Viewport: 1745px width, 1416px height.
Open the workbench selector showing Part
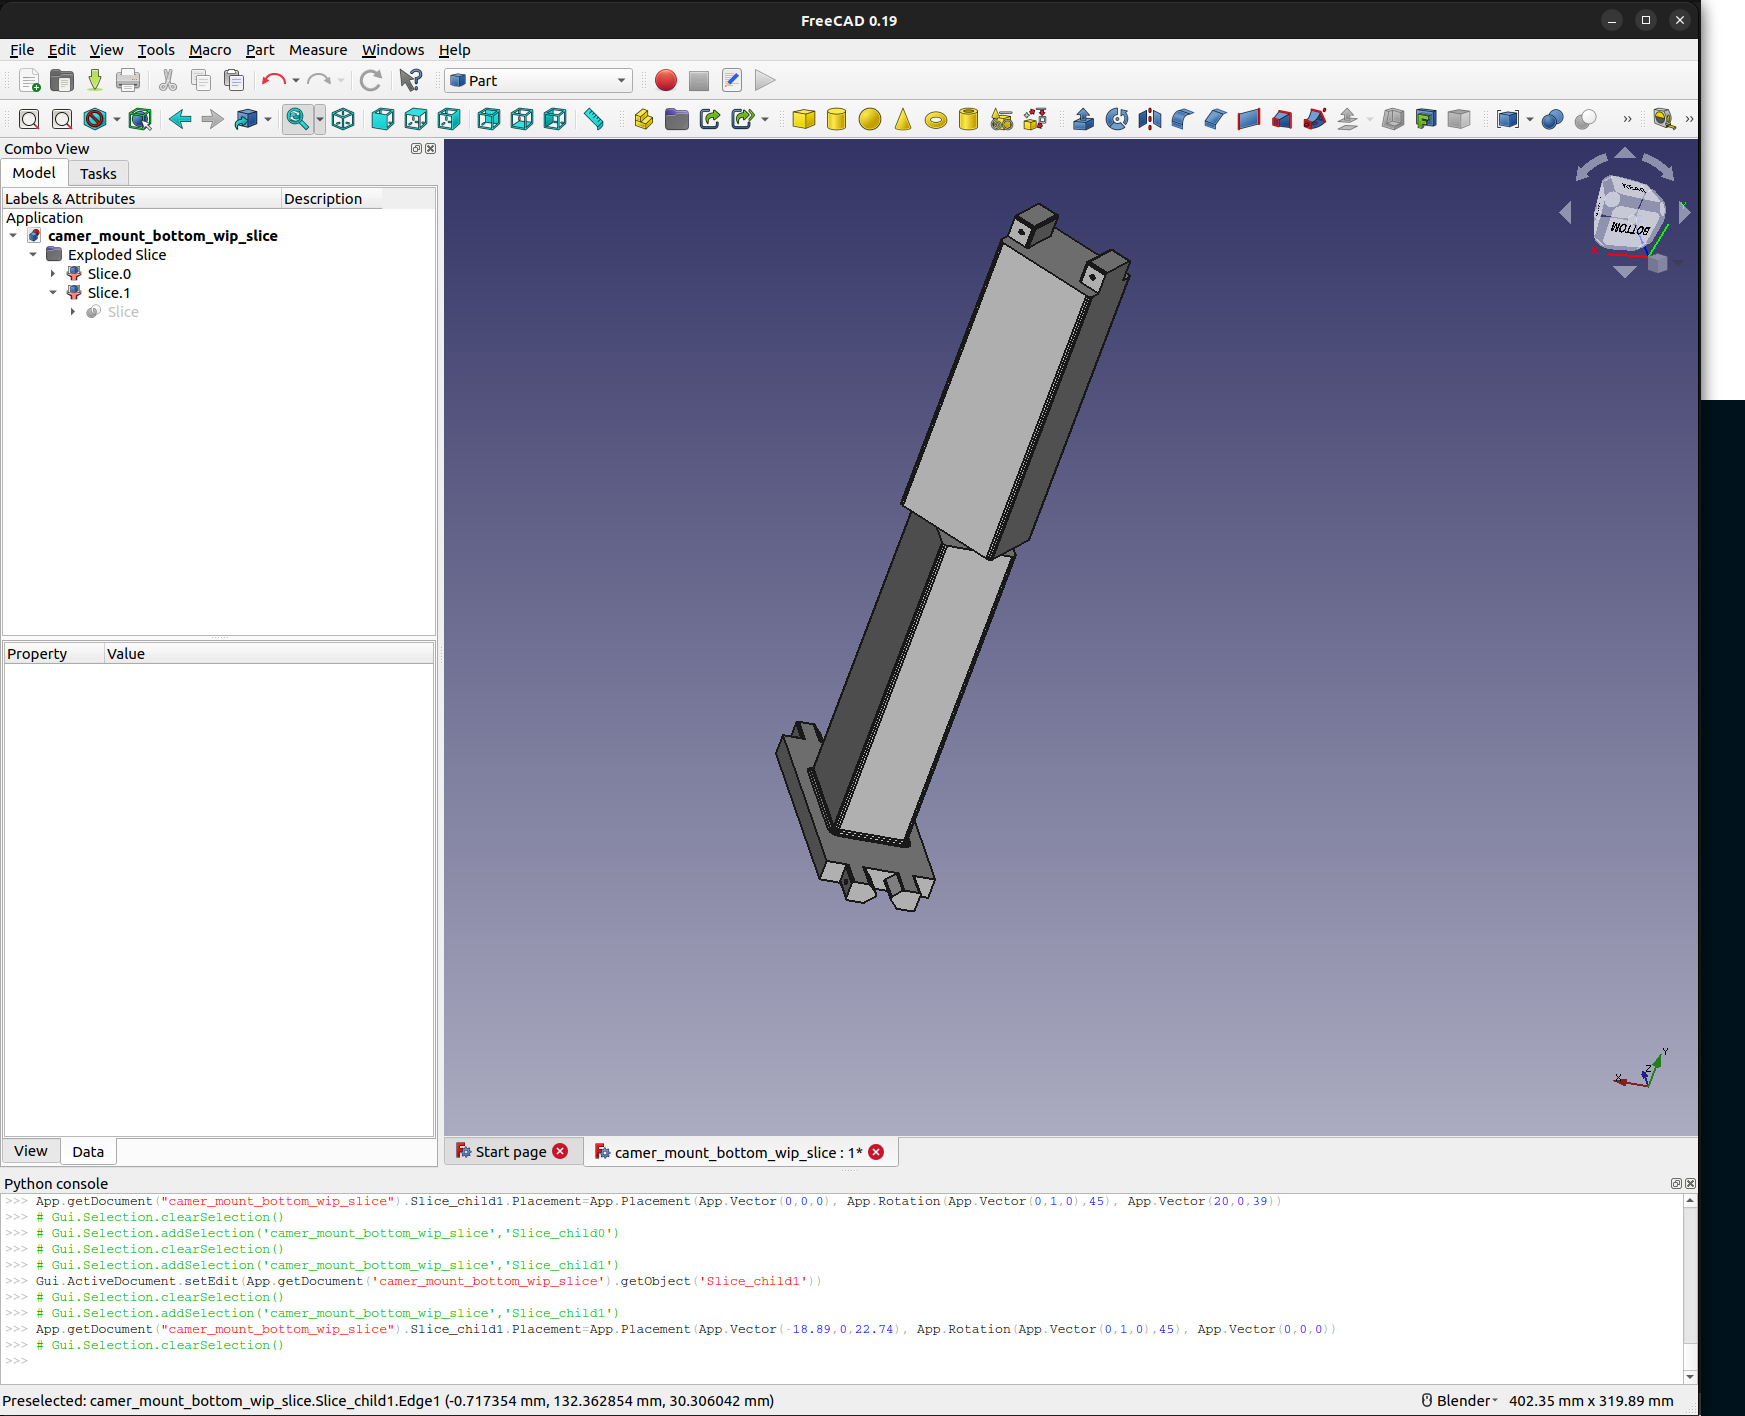pyautogui.click(x=537, y=80)
